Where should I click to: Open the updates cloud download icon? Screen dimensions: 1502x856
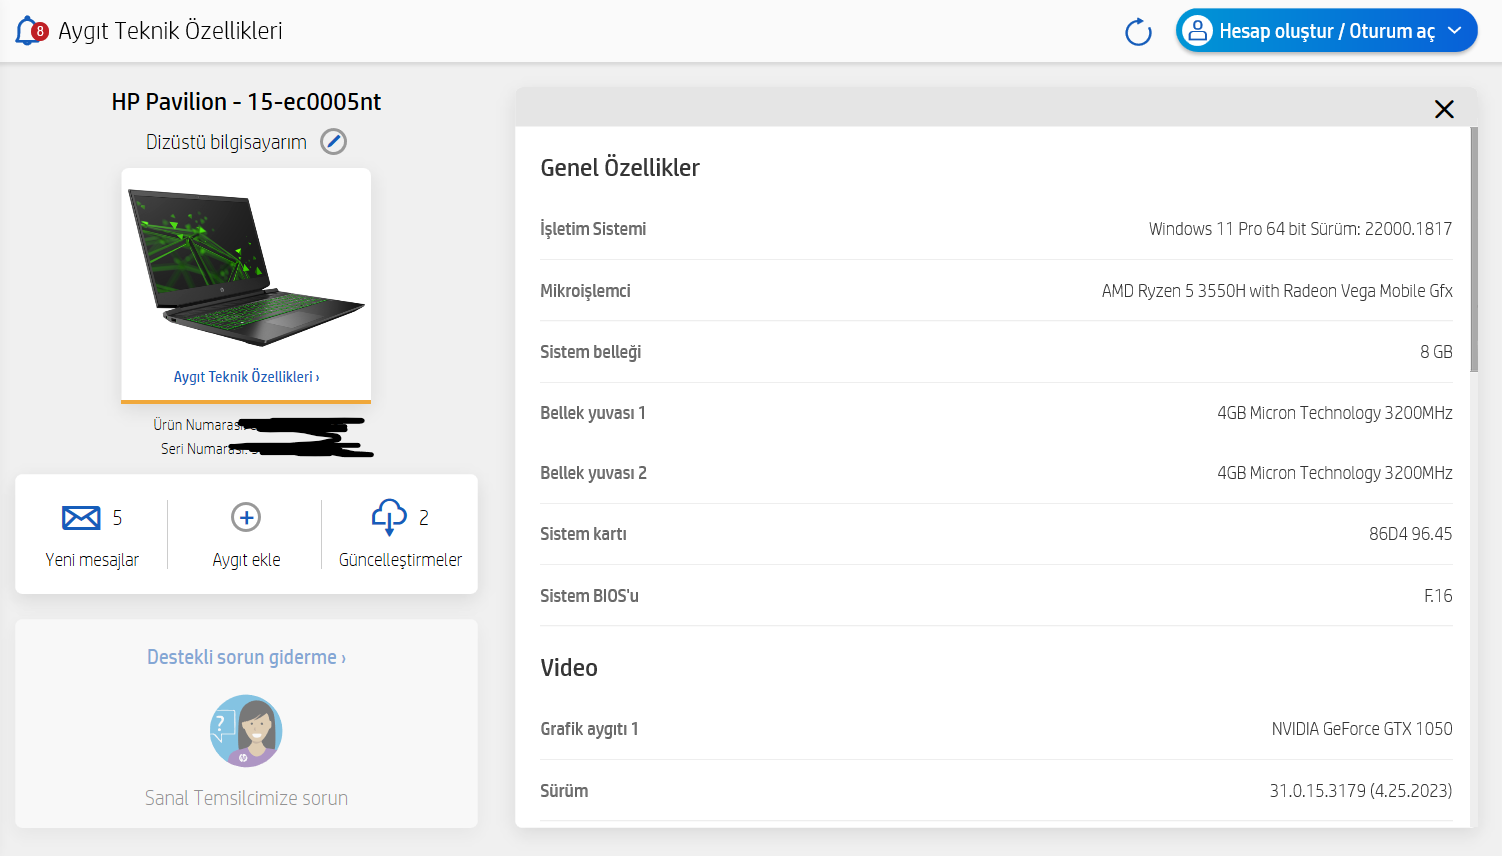[389, 517]
